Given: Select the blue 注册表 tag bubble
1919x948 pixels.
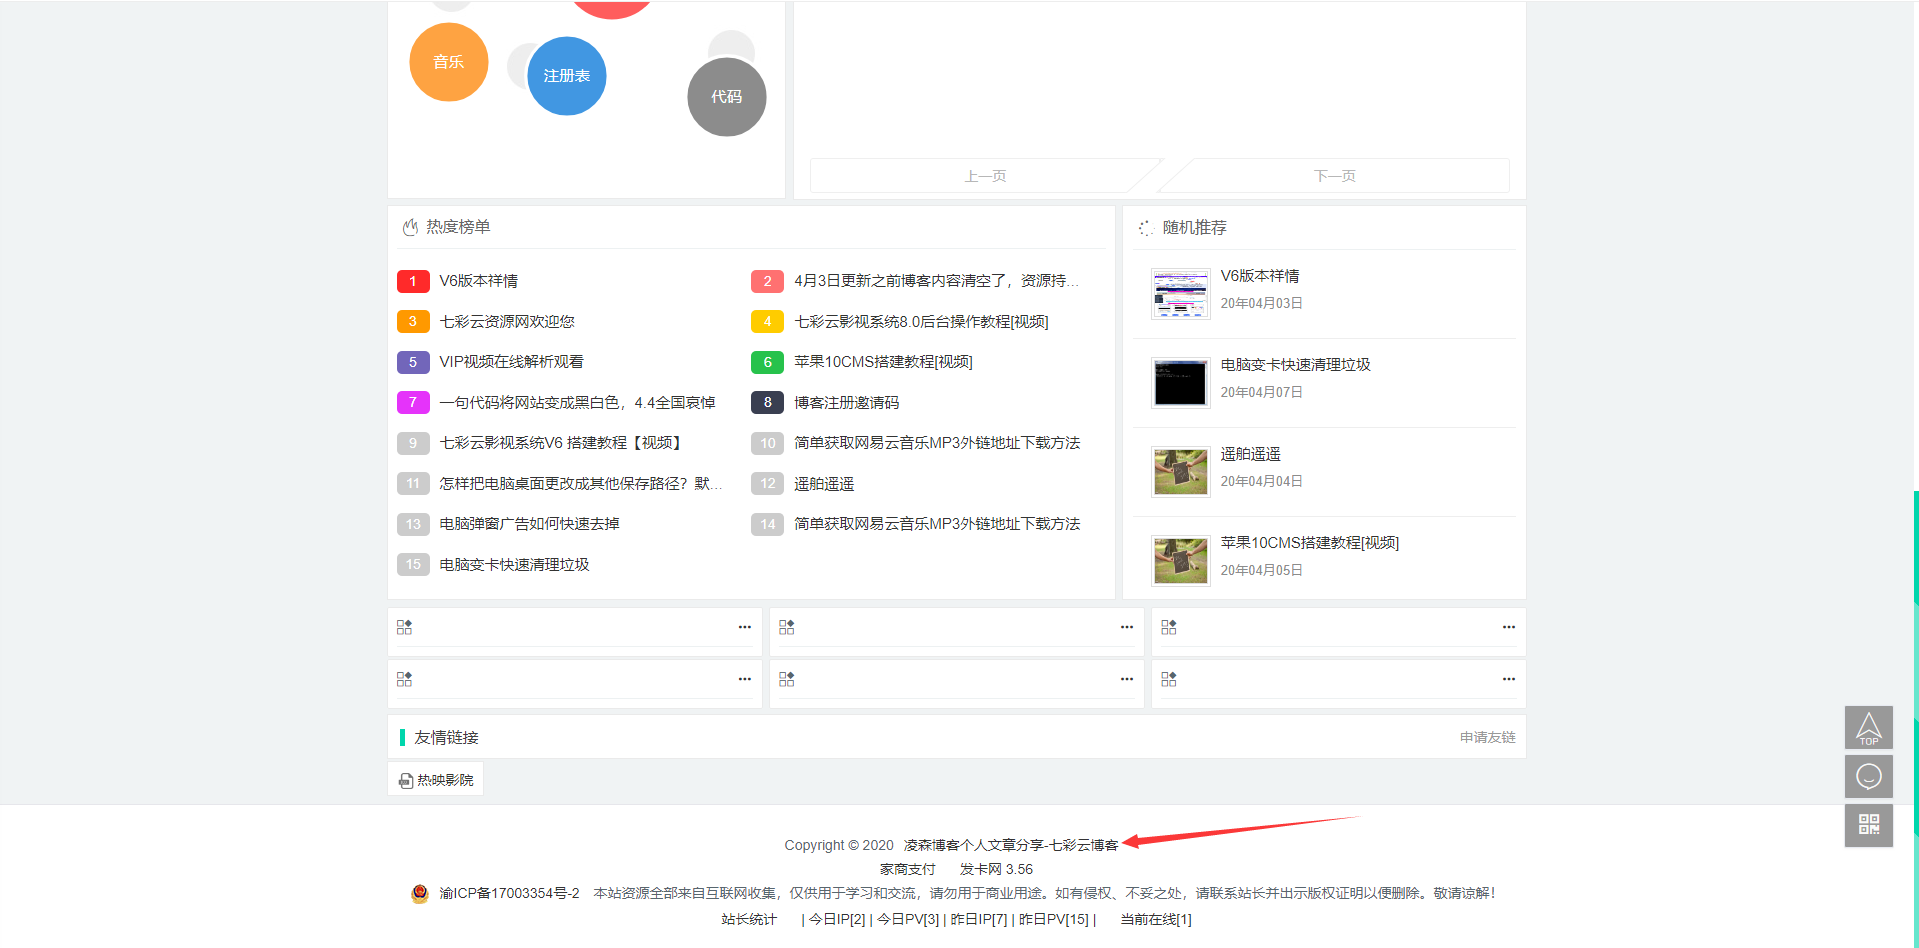Looking at the screenshot, I should click(567, 76).
